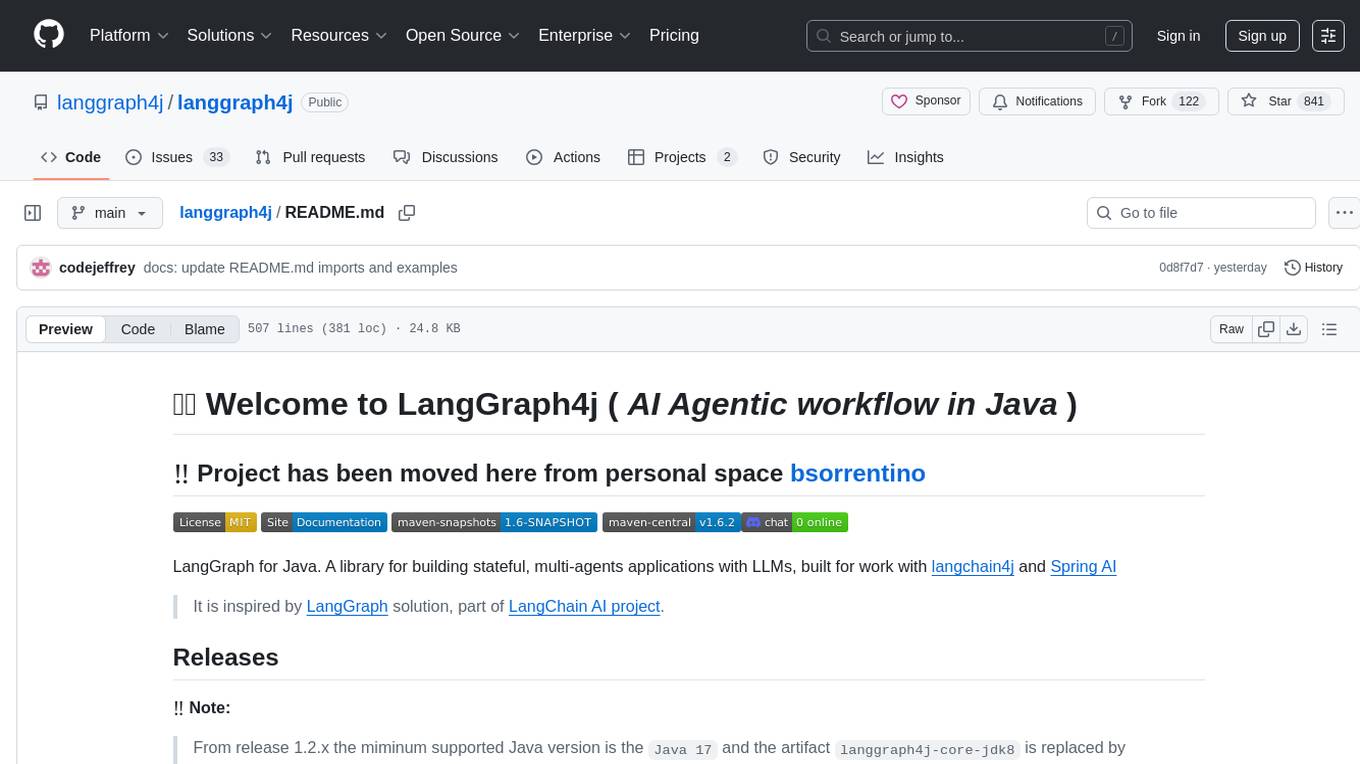
Task: Sponsor the project via heart button
Action: (x=926, y=101)
